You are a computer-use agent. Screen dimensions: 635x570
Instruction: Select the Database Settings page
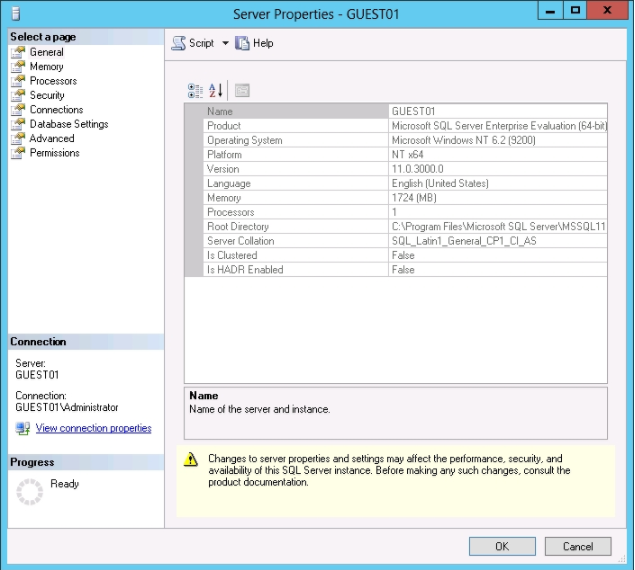(69, 124)
